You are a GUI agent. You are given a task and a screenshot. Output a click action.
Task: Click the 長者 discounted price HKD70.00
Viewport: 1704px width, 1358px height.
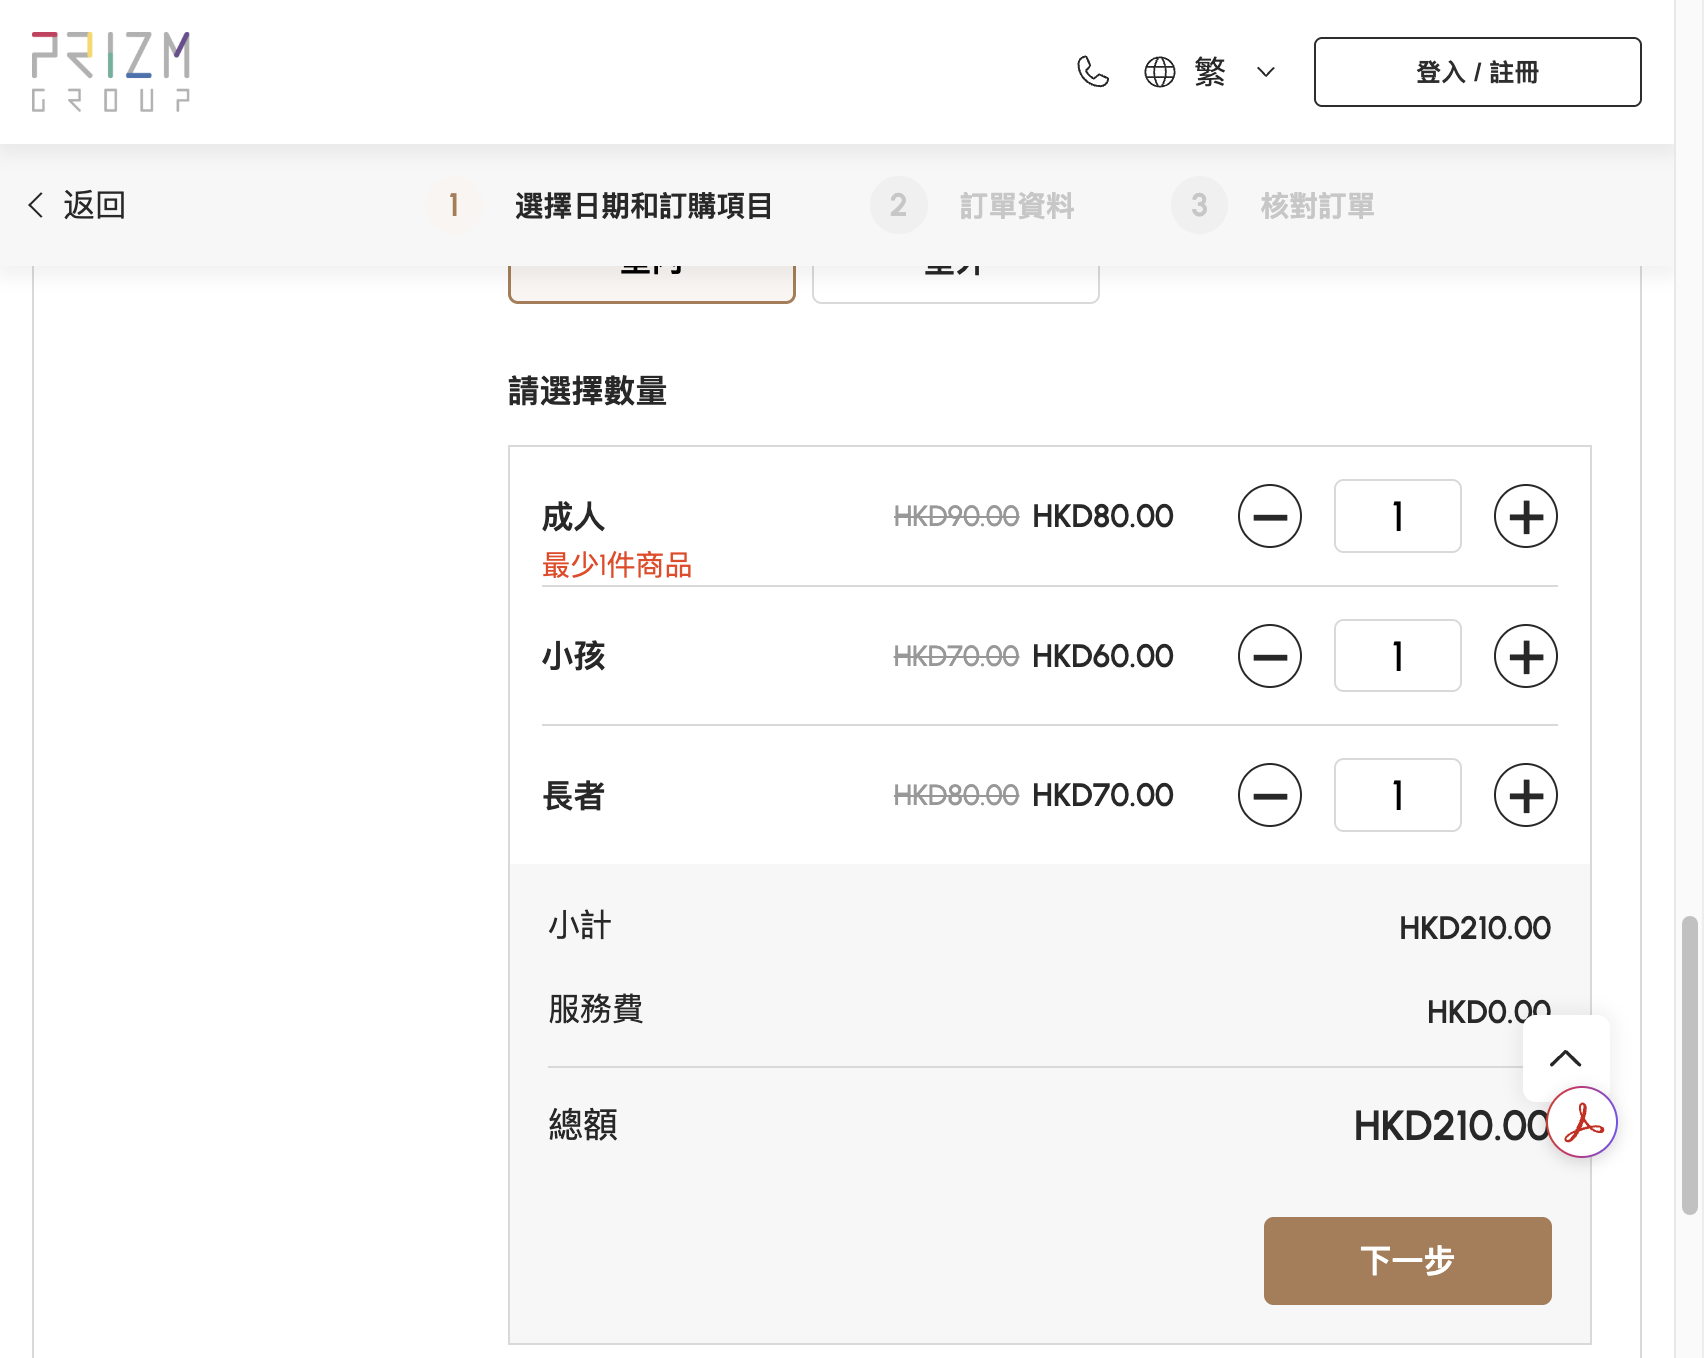coord(1103,795)
